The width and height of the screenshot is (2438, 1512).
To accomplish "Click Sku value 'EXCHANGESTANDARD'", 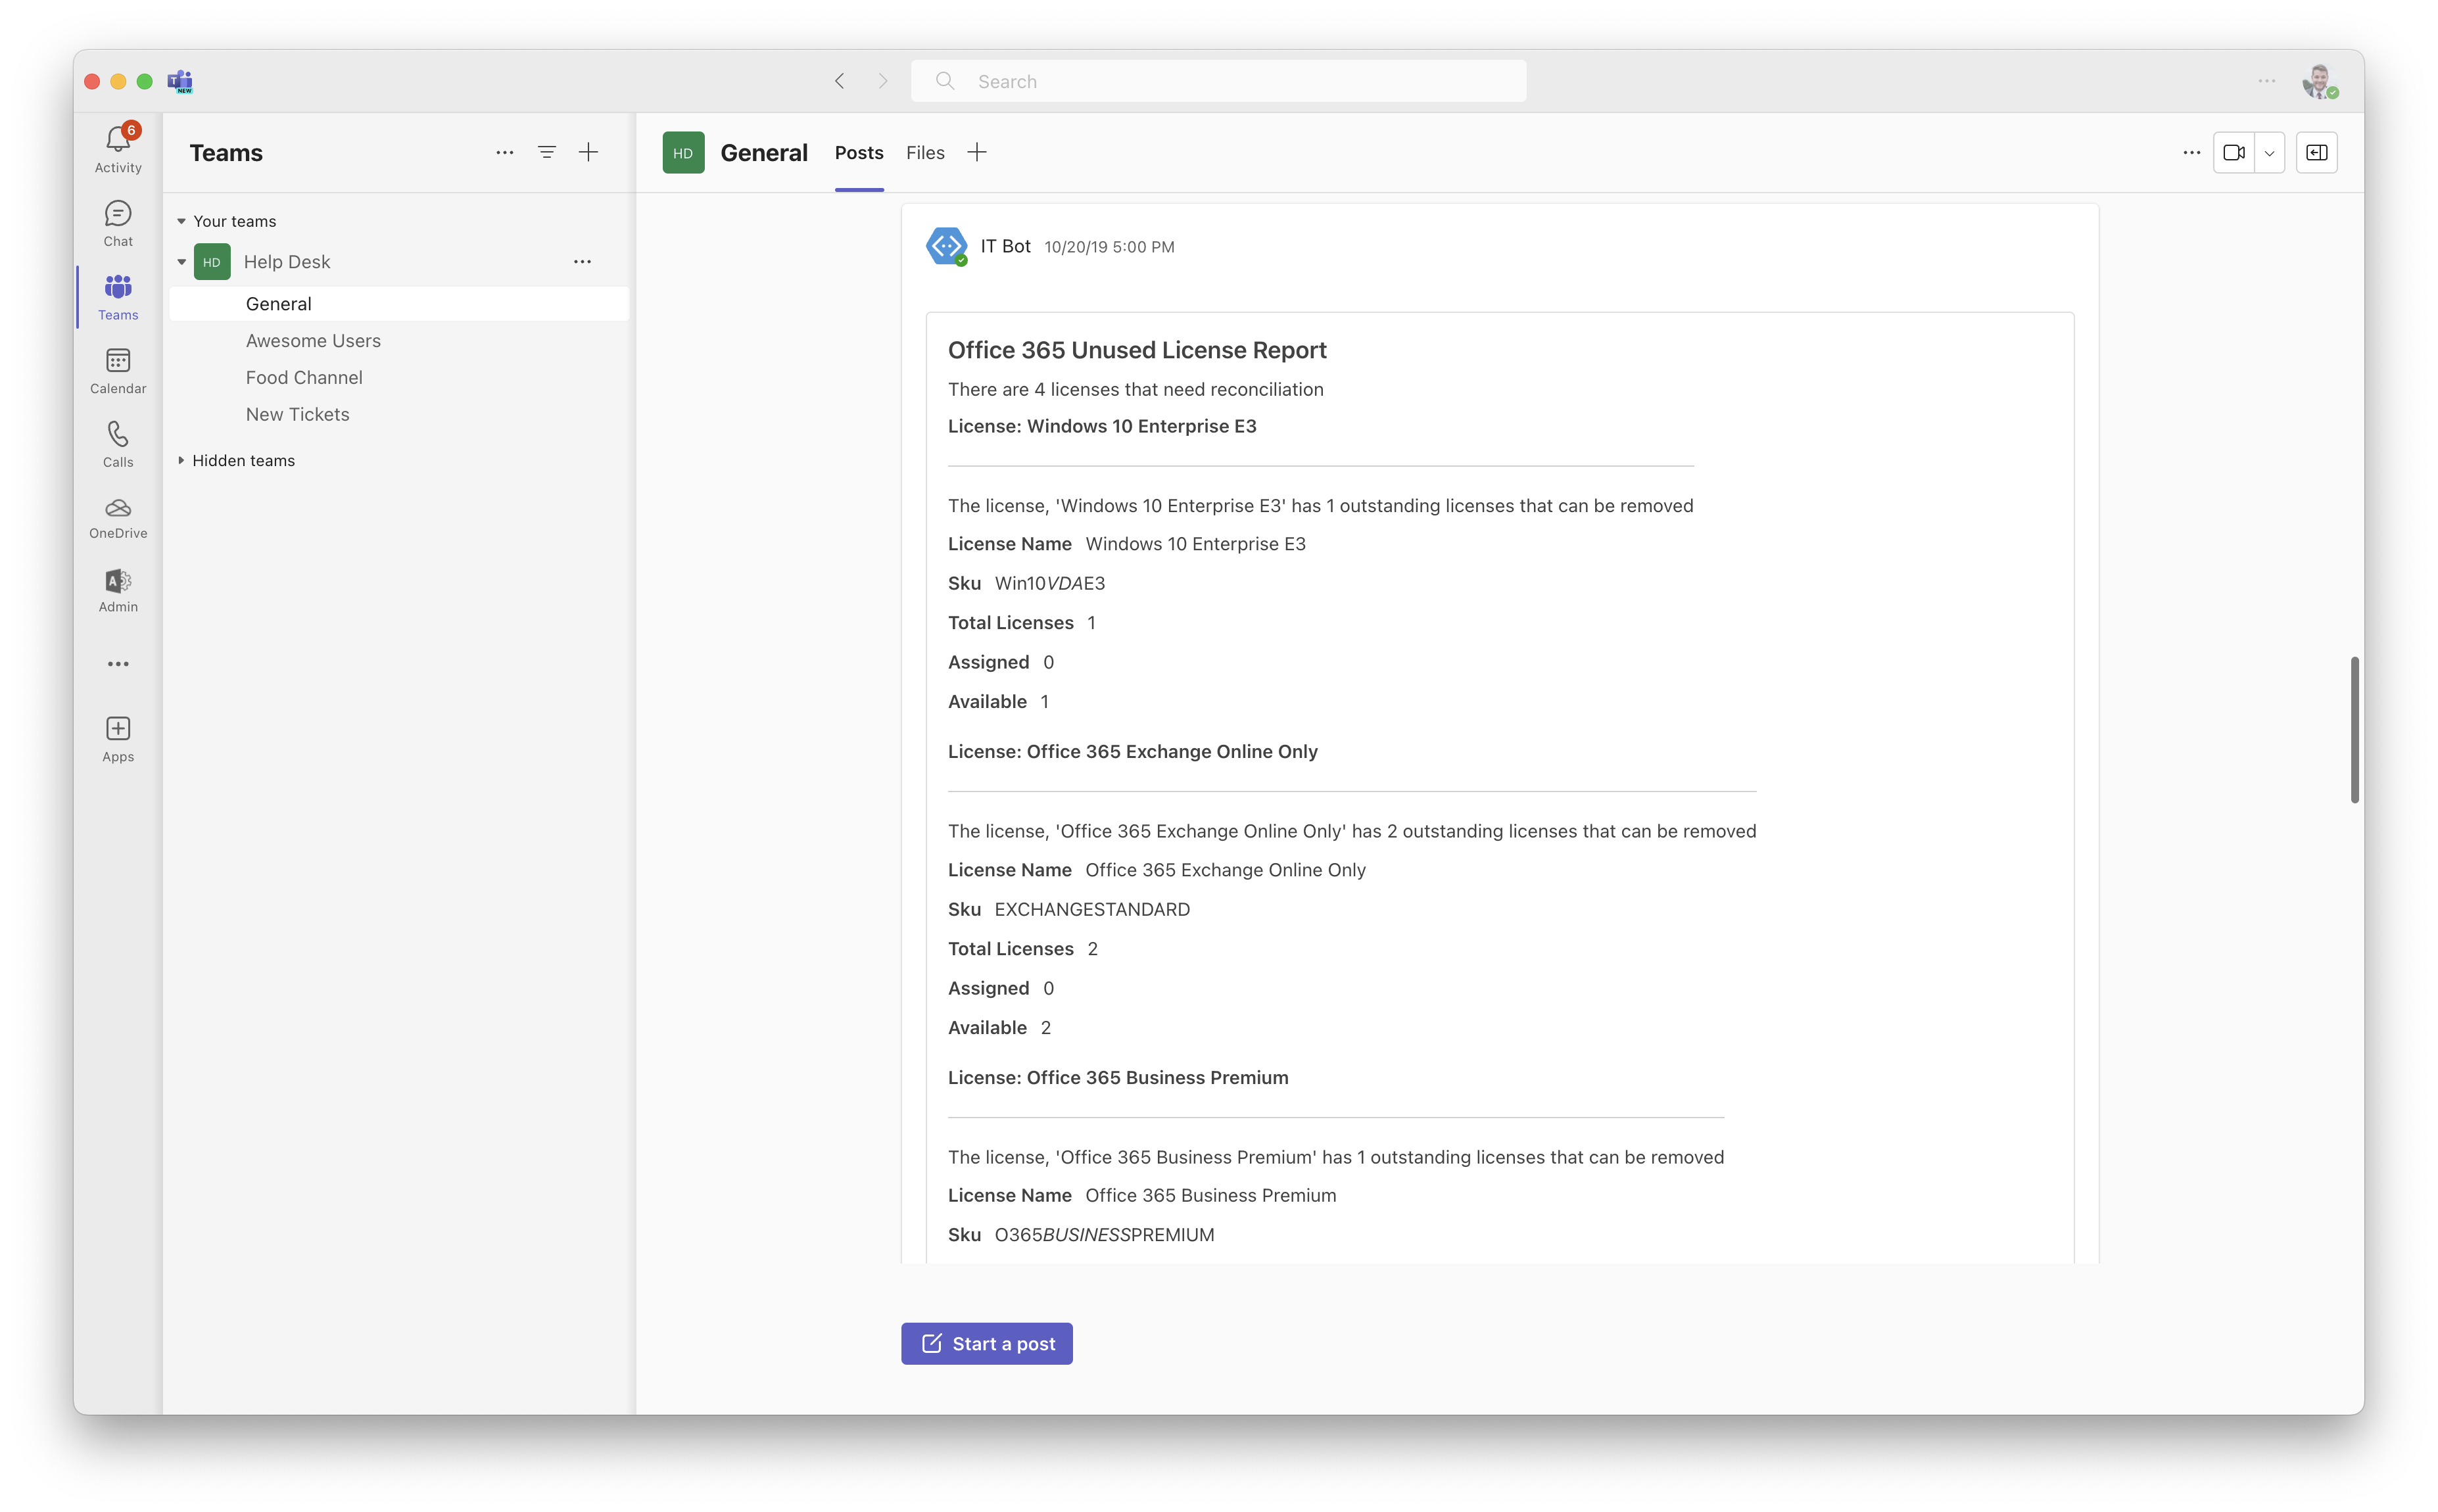I will (1092, 910).
